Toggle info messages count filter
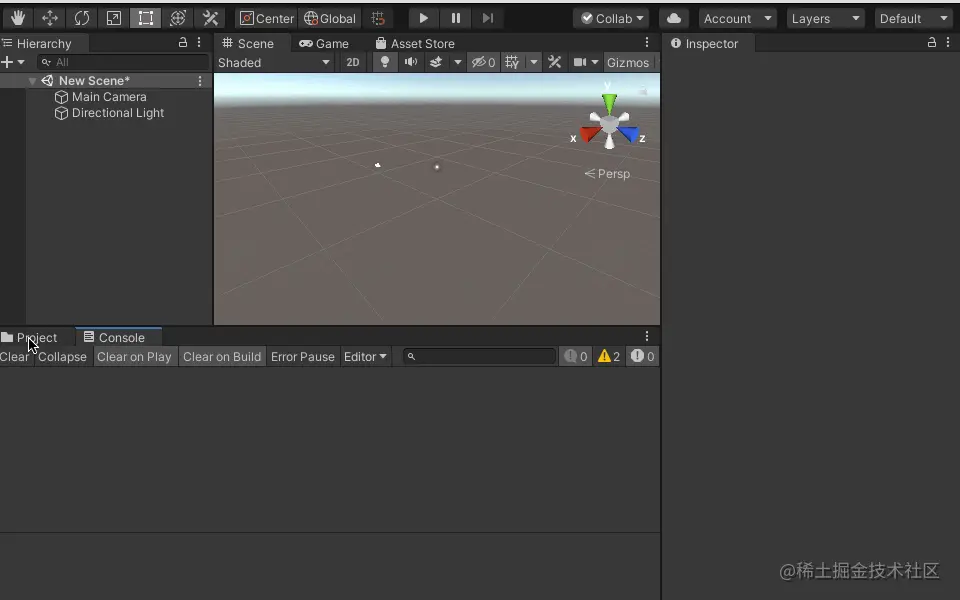The width and height of the screenshot is (960, 600). [x=576, y=356]
